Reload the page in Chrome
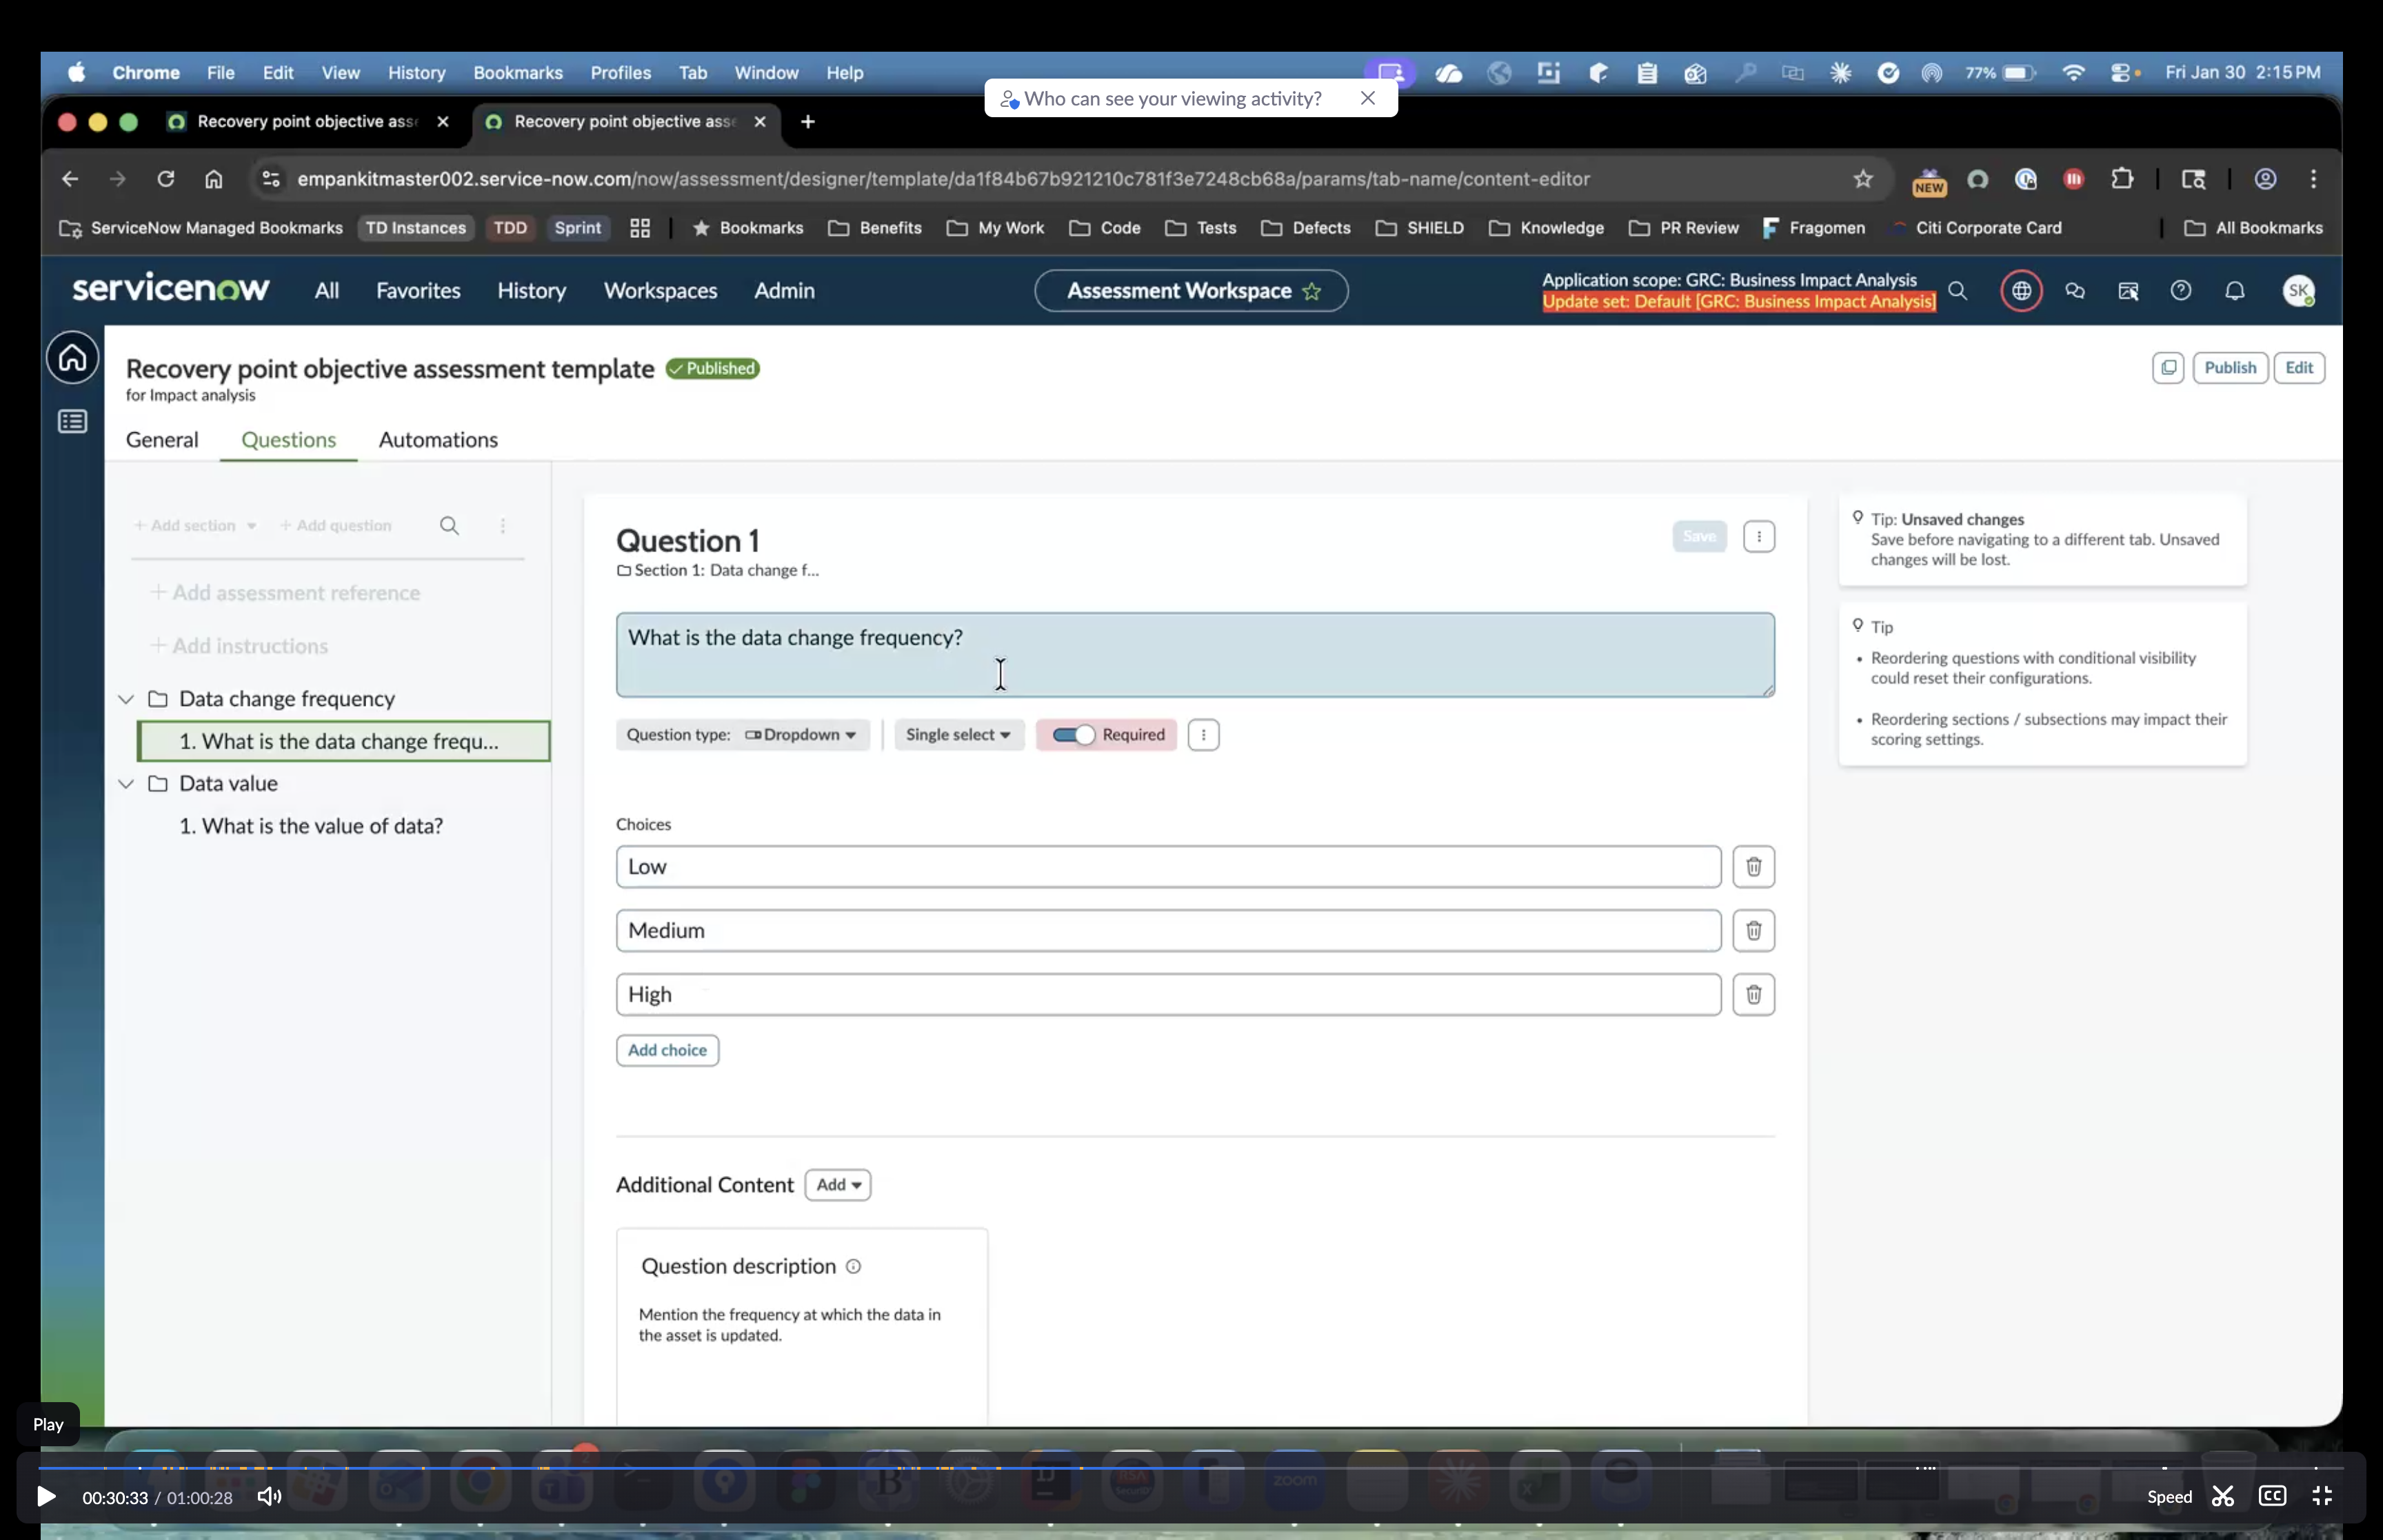This screenshot has width=2383, height=1540. tap(166, 179)
